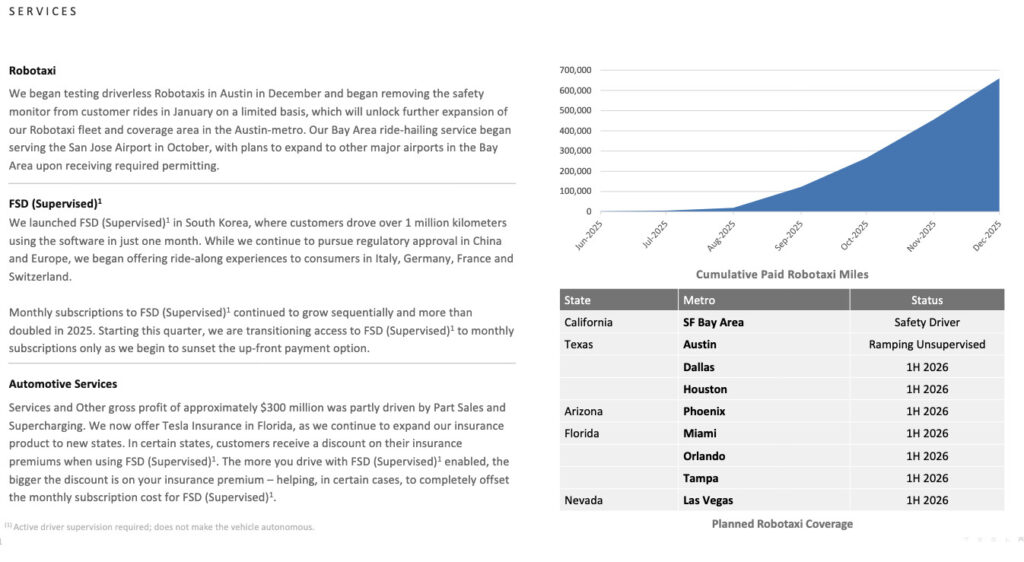The height and width of the screenshot is (562, 1024).
Task: Click the Florida state cell
Action: pyautogui.click(x=581, y=434)
